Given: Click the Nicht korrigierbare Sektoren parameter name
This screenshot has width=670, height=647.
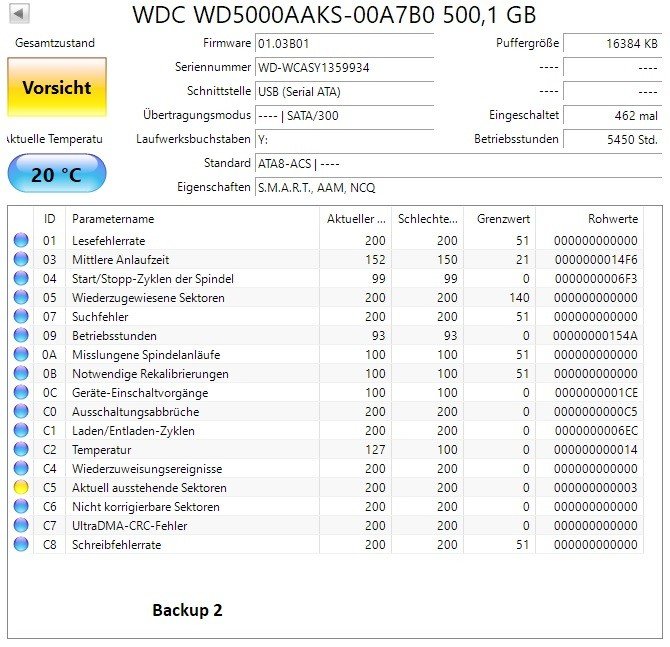Looking at the screenshot, I should 146,506.
